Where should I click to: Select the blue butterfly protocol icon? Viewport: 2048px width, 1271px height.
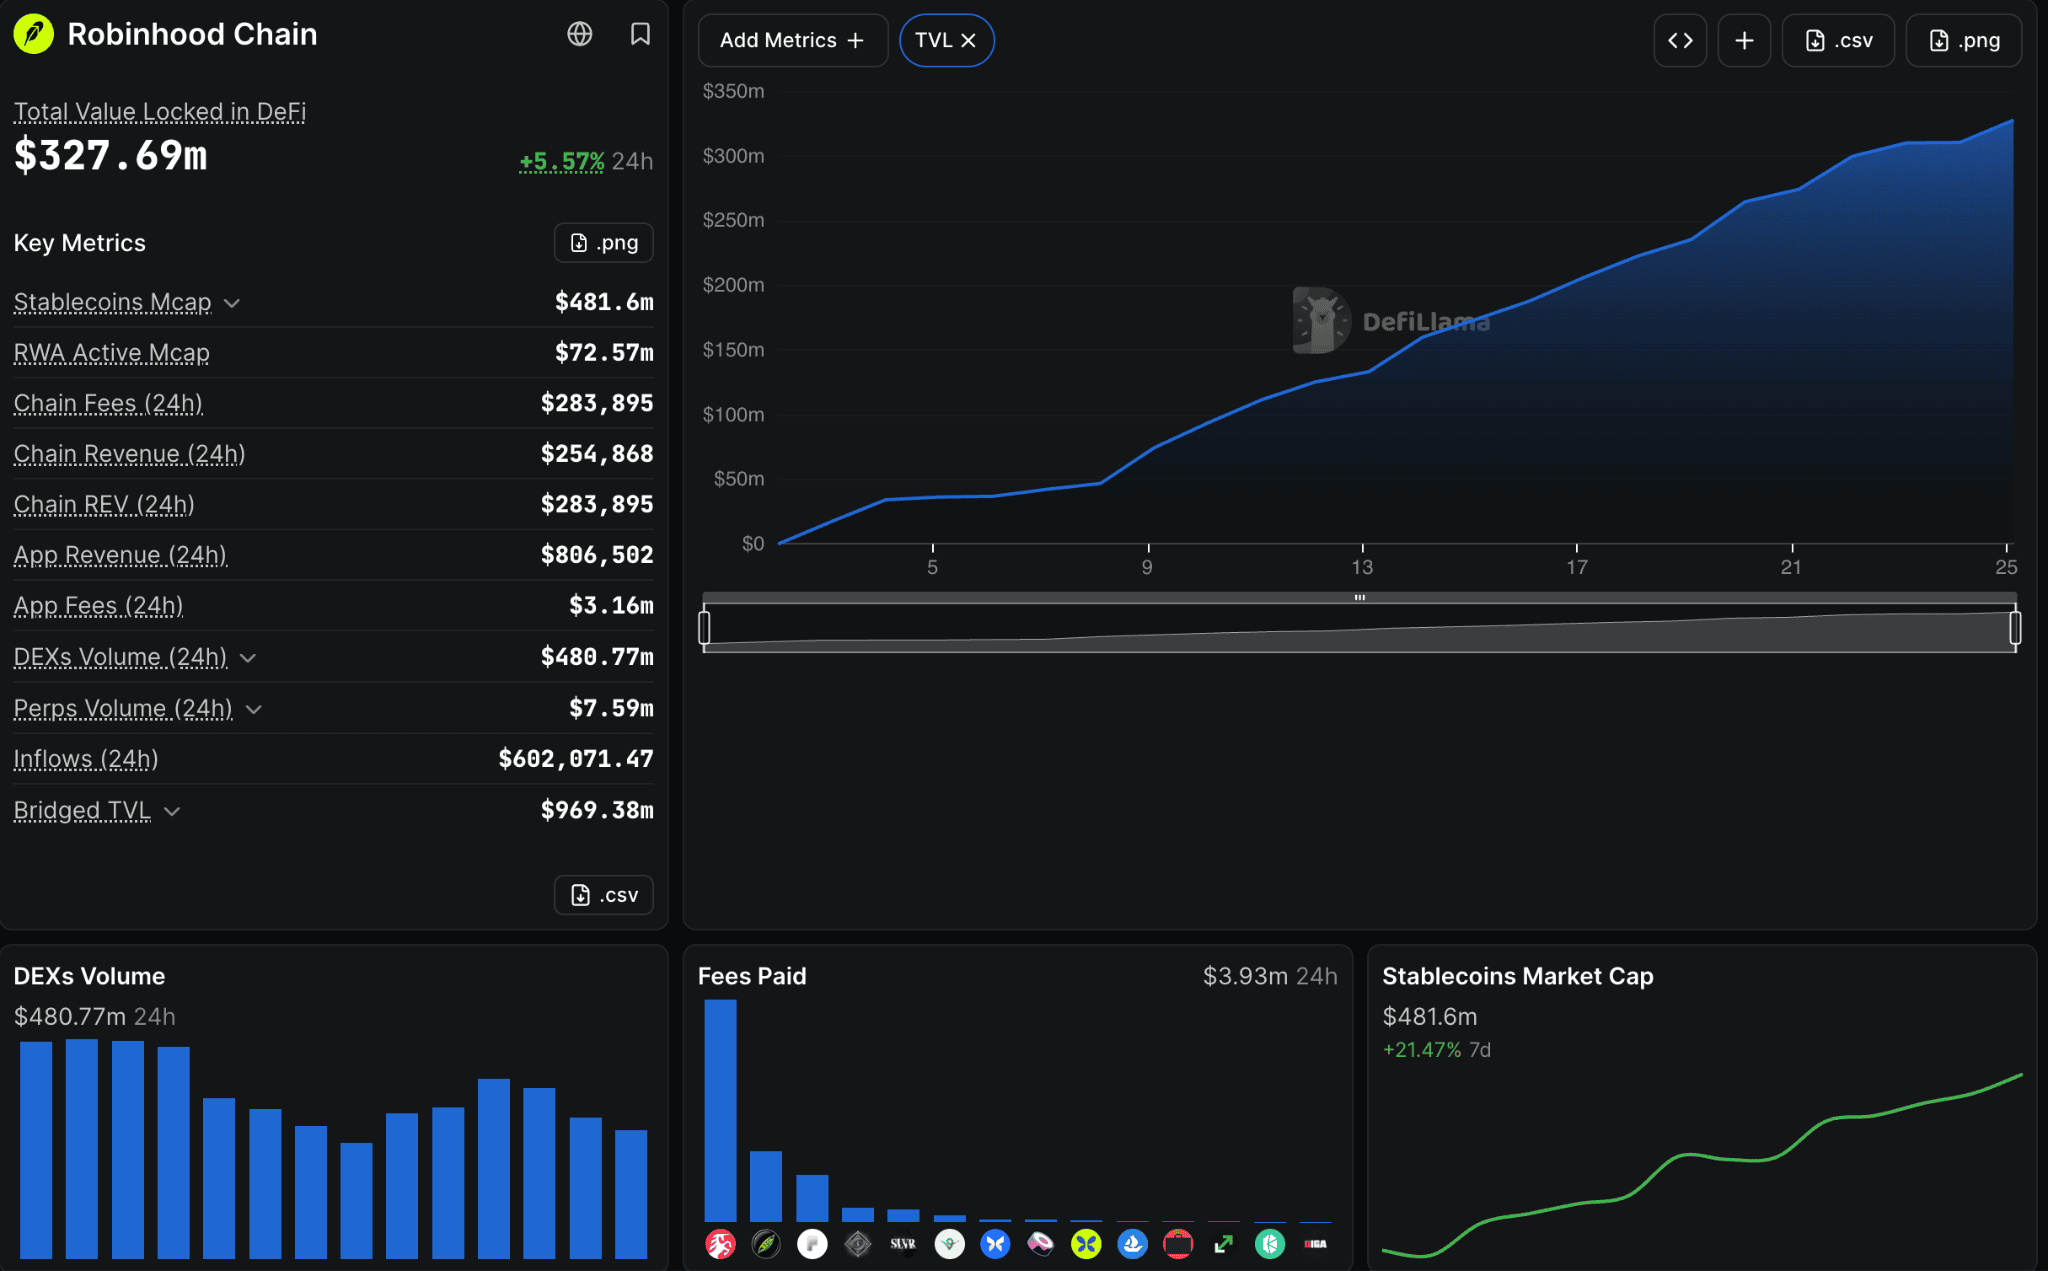click(995, 1244)
